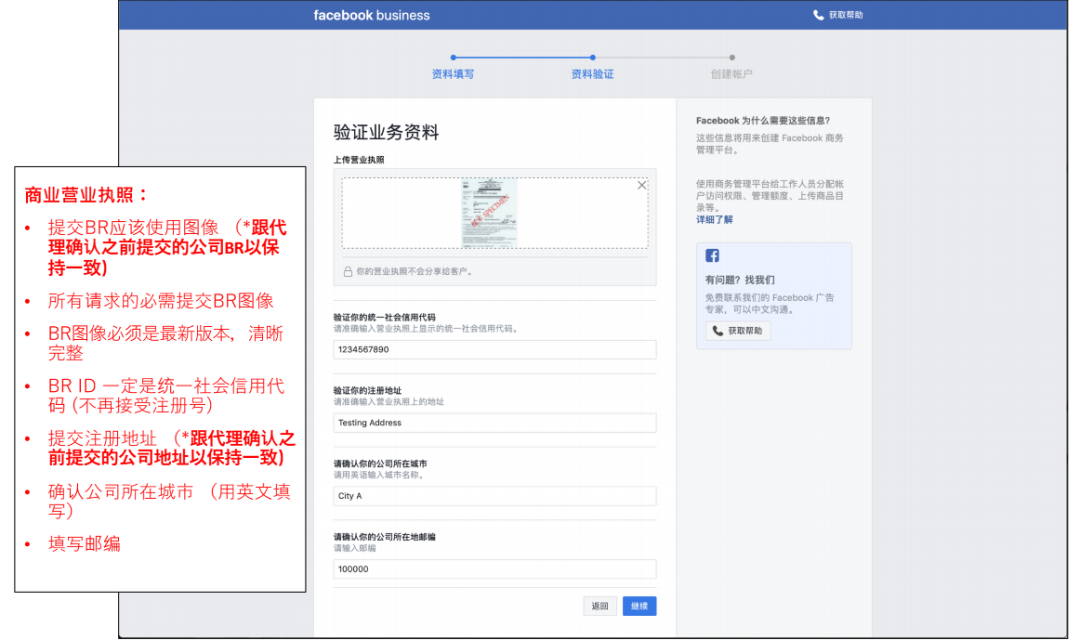1080x640 pixels.
Task: Click the Facebook 为什么需要这些信息 heading
Action: point(763,121)
